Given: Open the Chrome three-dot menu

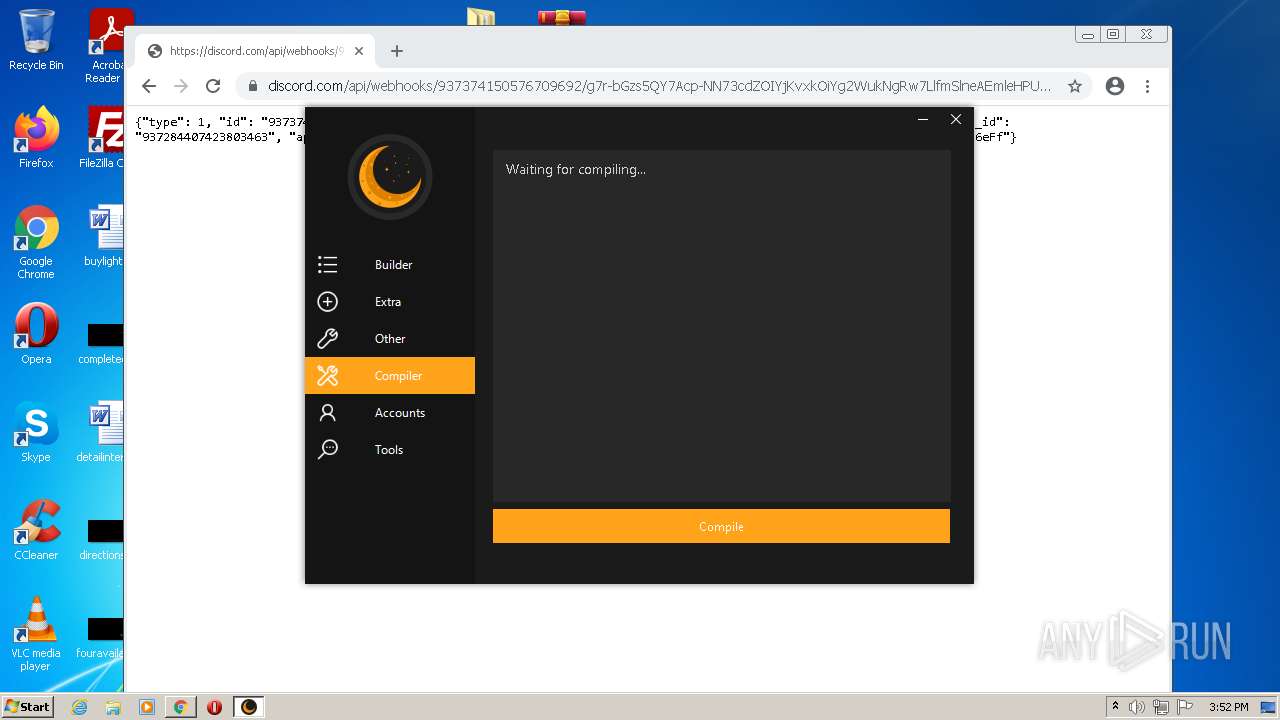Looking at the screenshot, I should [1148, 86].
